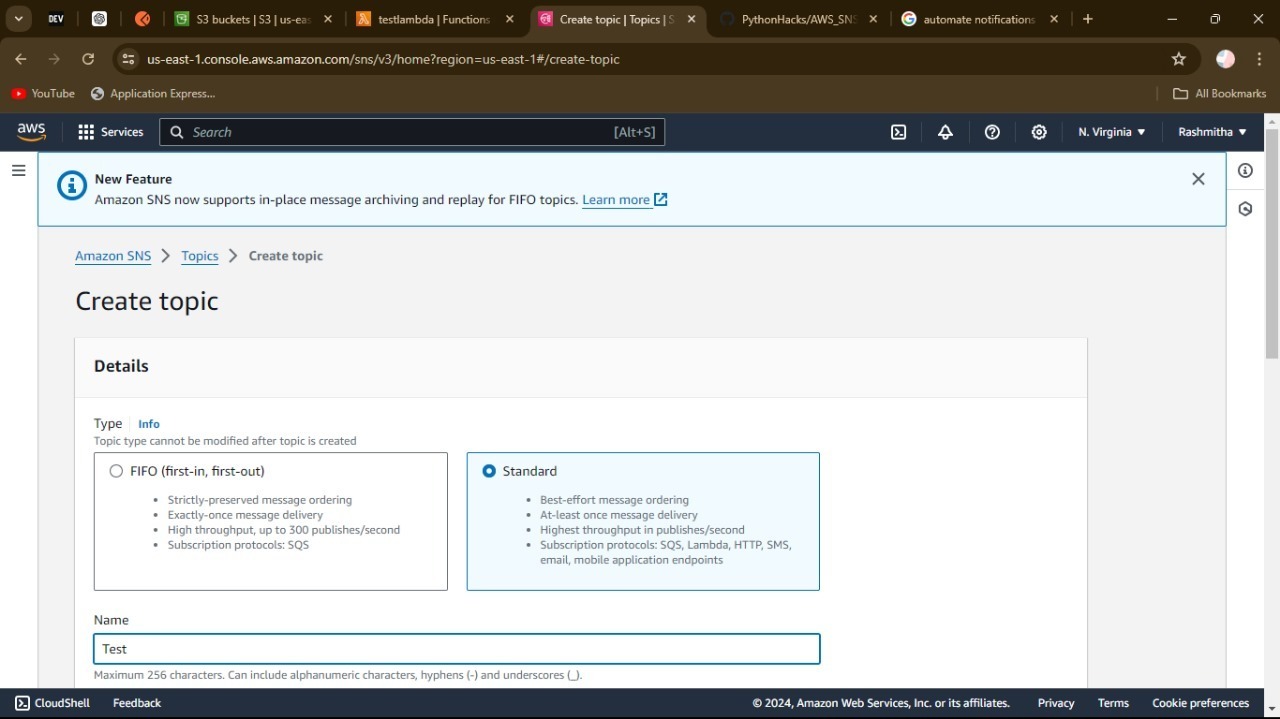
Task: Go to Amazon SNS breadcrumb
Action: coord(113,256)
